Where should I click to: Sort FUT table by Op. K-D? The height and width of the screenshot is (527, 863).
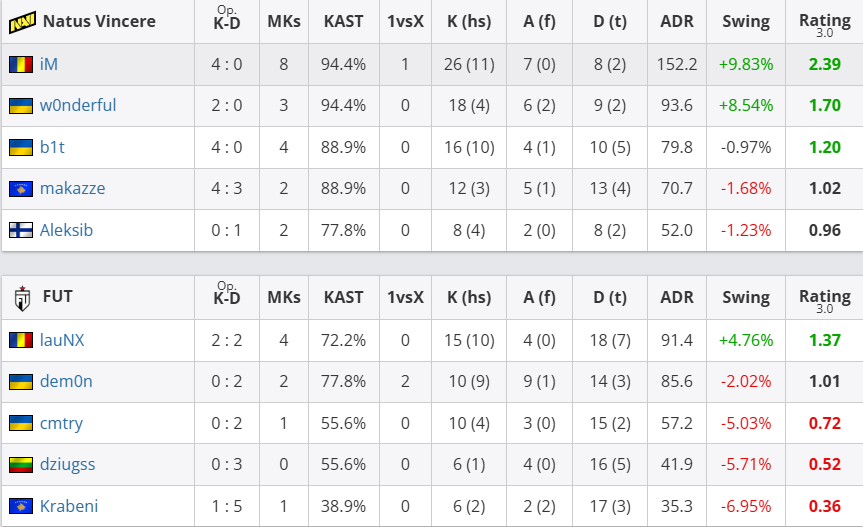(227, 298)
